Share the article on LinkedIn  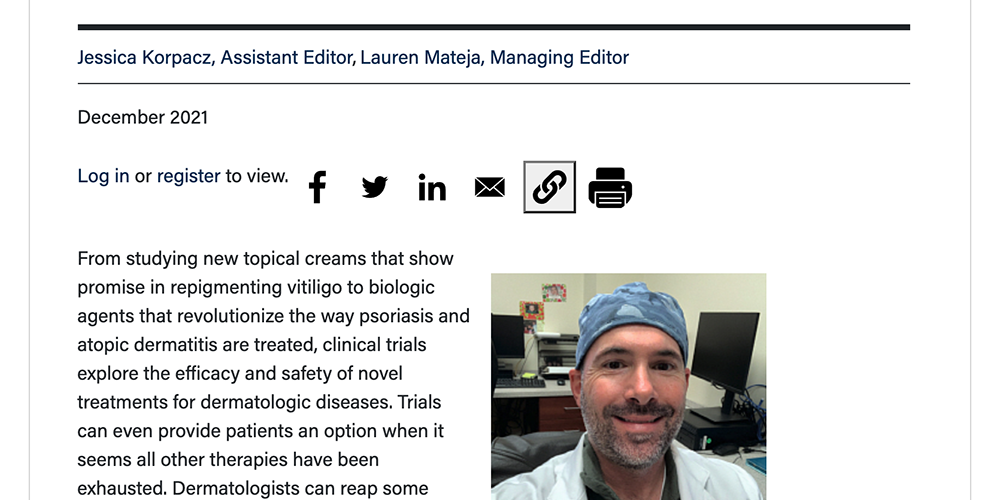click(x=432, y=188)
